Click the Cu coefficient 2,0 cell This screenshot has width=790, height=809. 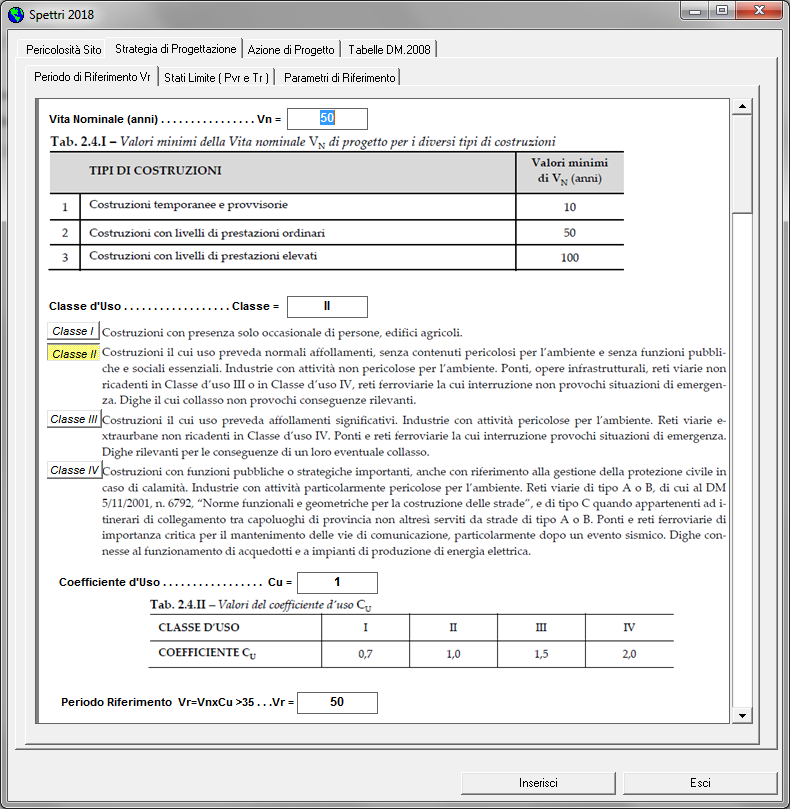pyautogui.click(x=630, y=654)
